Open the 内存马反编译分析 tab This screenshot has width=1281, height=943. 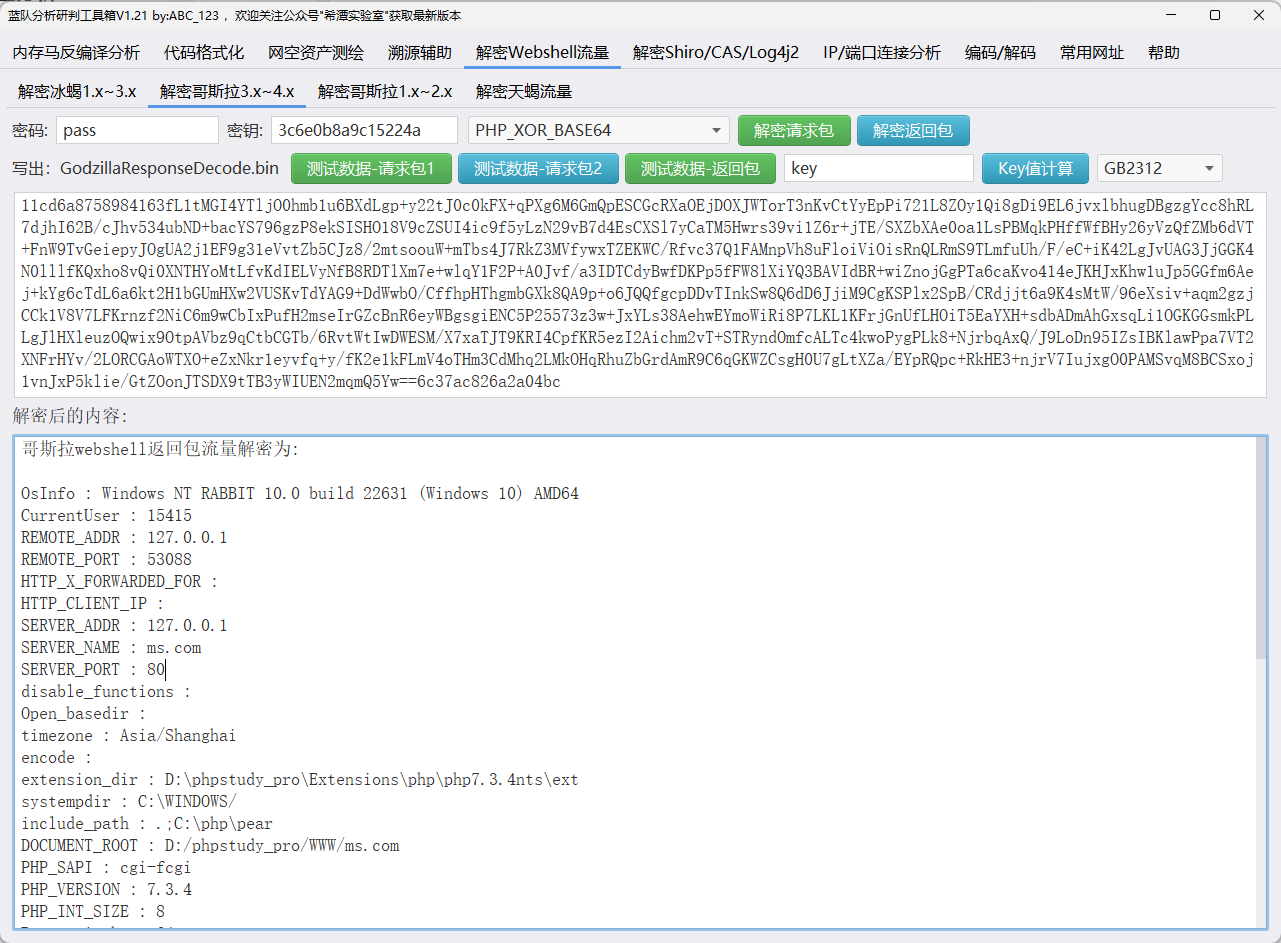[x=76, y=53]
